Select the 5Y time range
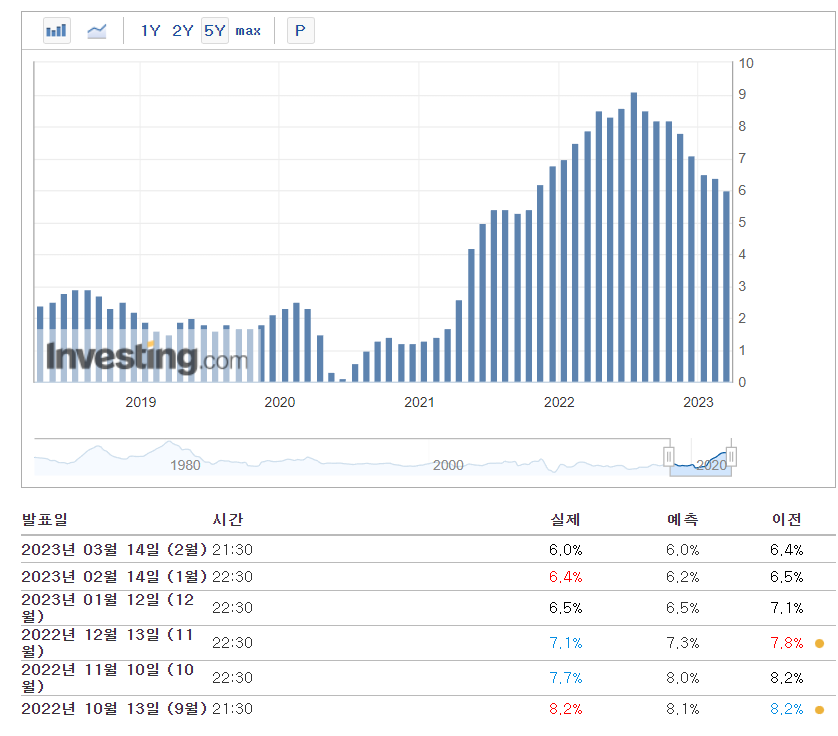Screen dimensions: 838x736 tap(215, 30)
